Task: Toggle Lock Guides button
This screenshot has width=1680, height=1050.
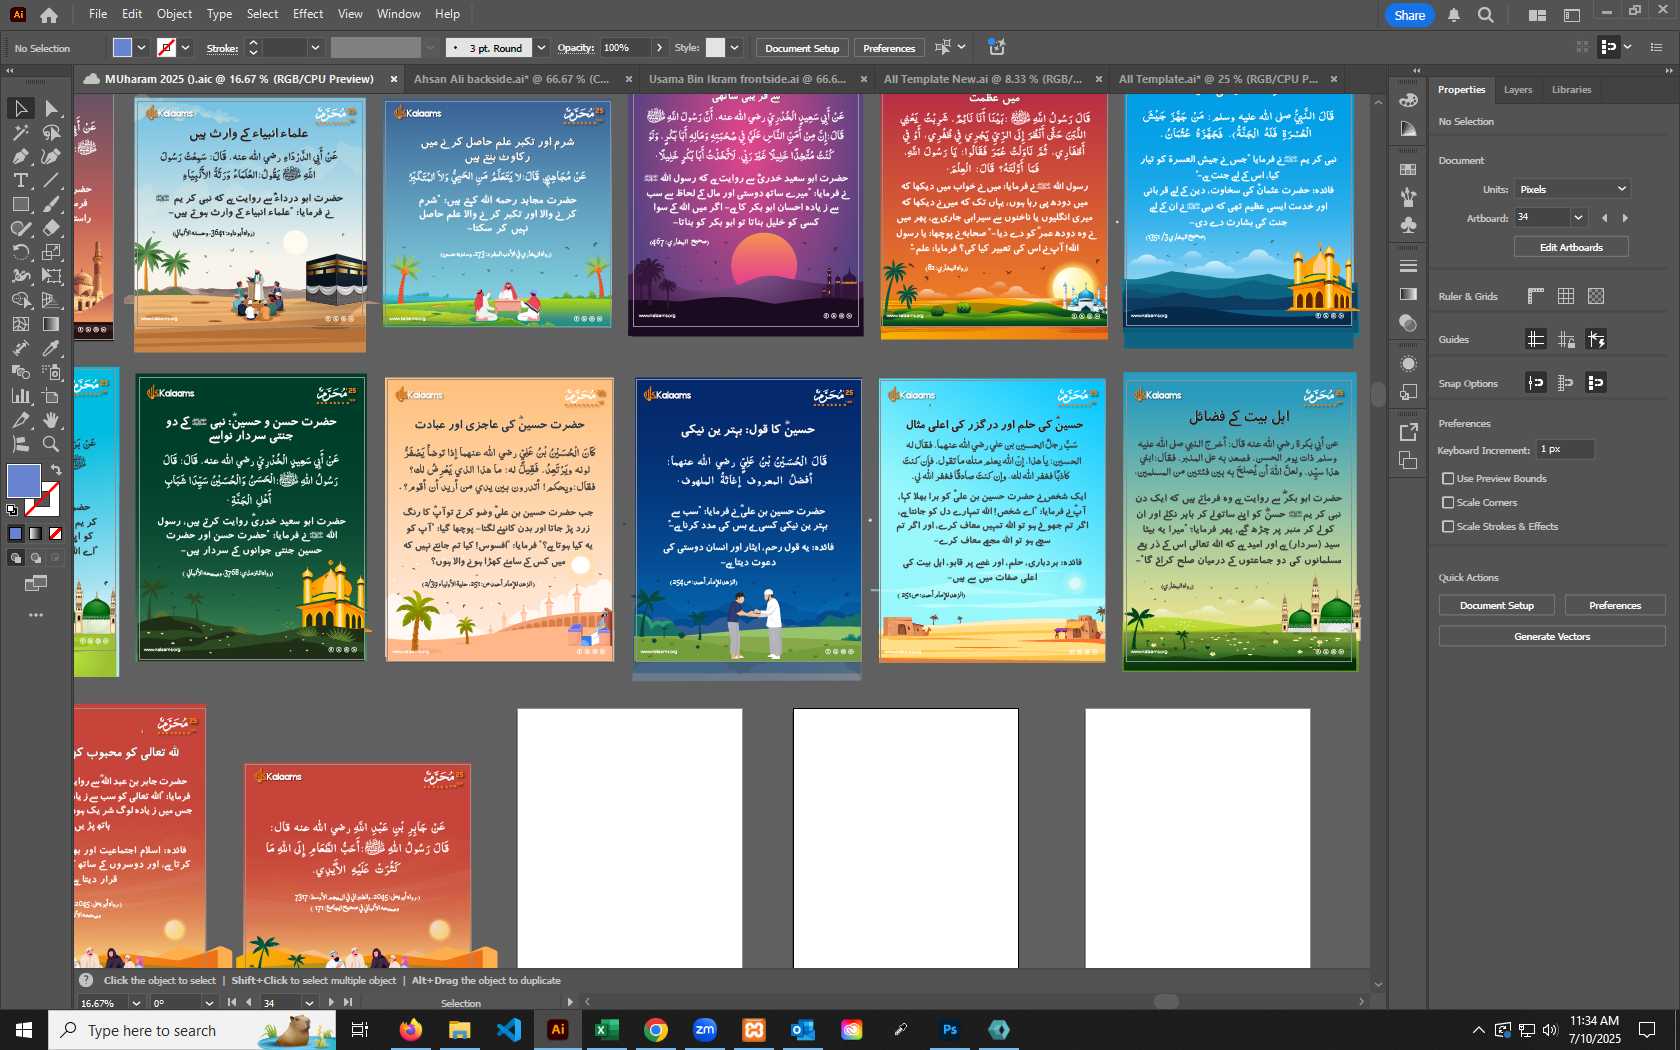Action: (1566, 339)
